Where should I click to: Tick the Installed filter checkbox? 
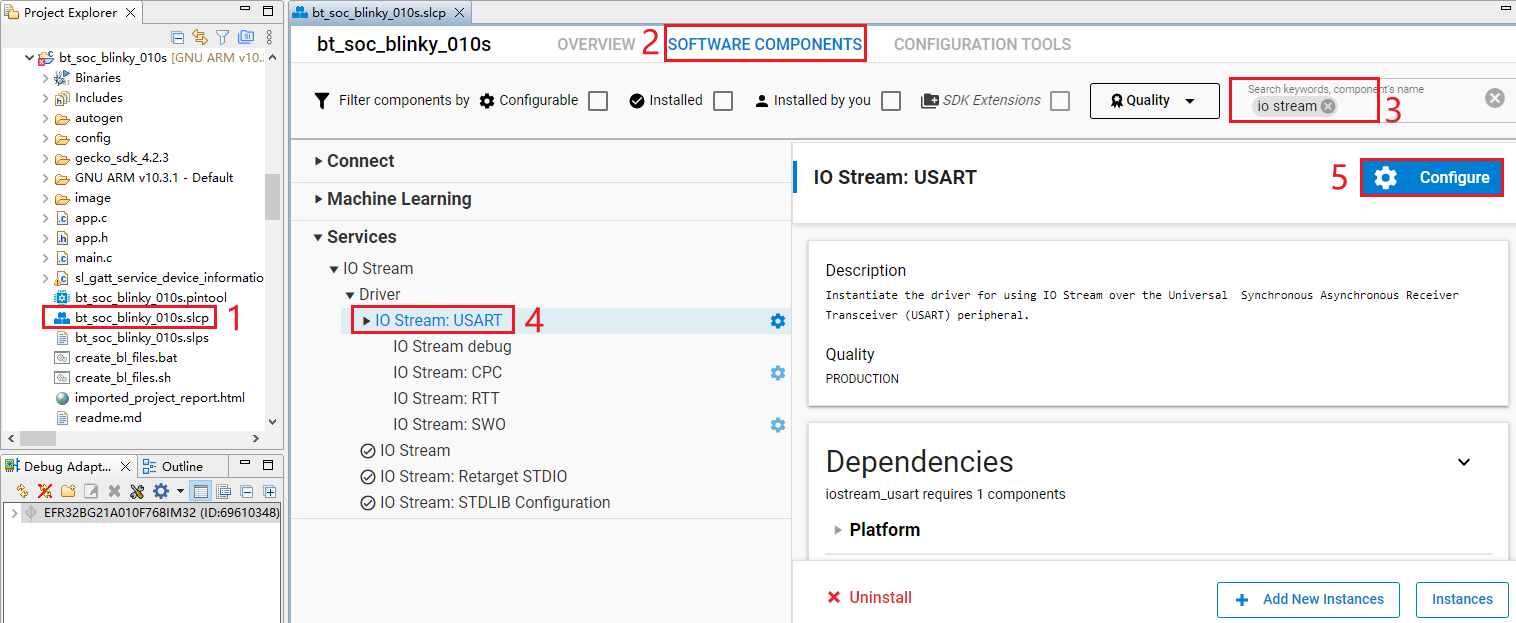pyautogui.click(x=723, y=101)
